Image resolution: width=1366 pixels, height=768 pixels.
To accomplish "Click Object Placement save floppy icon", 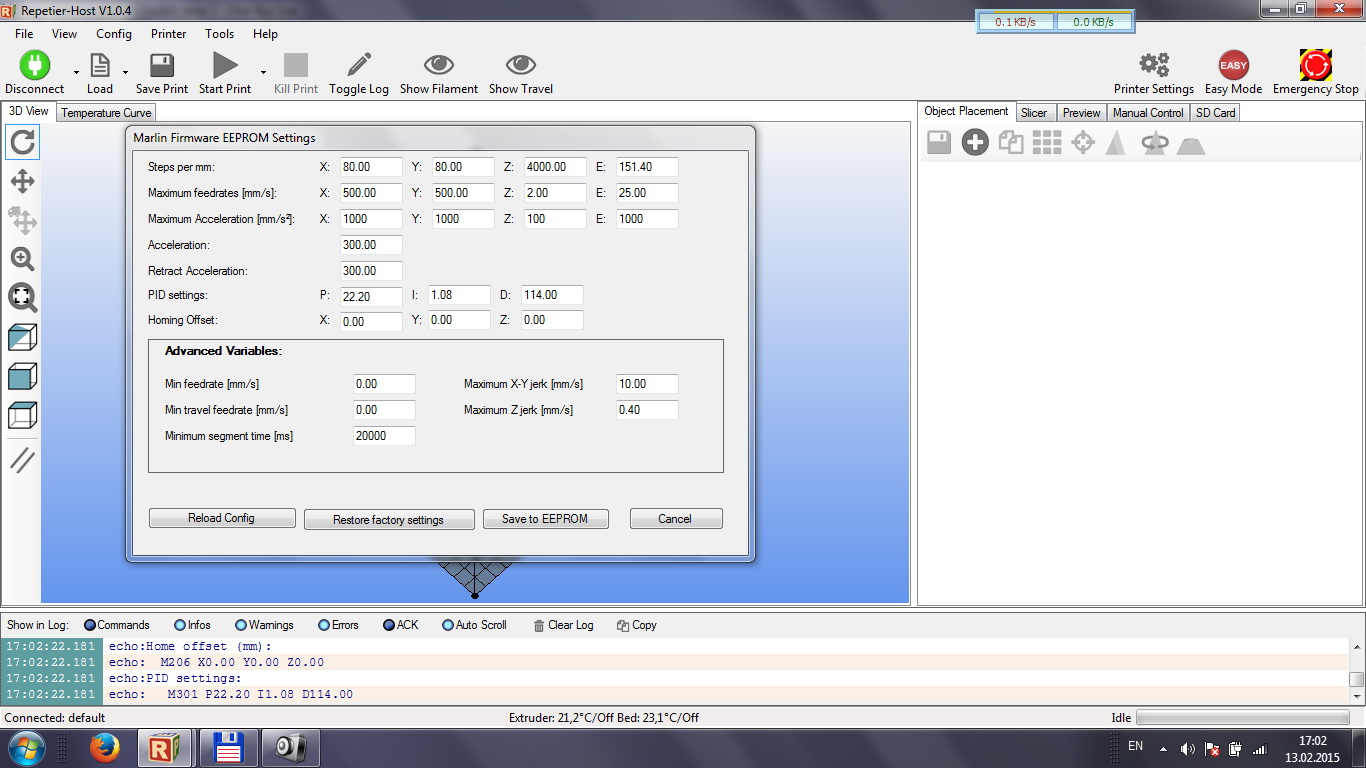I will tap(939, 143).
